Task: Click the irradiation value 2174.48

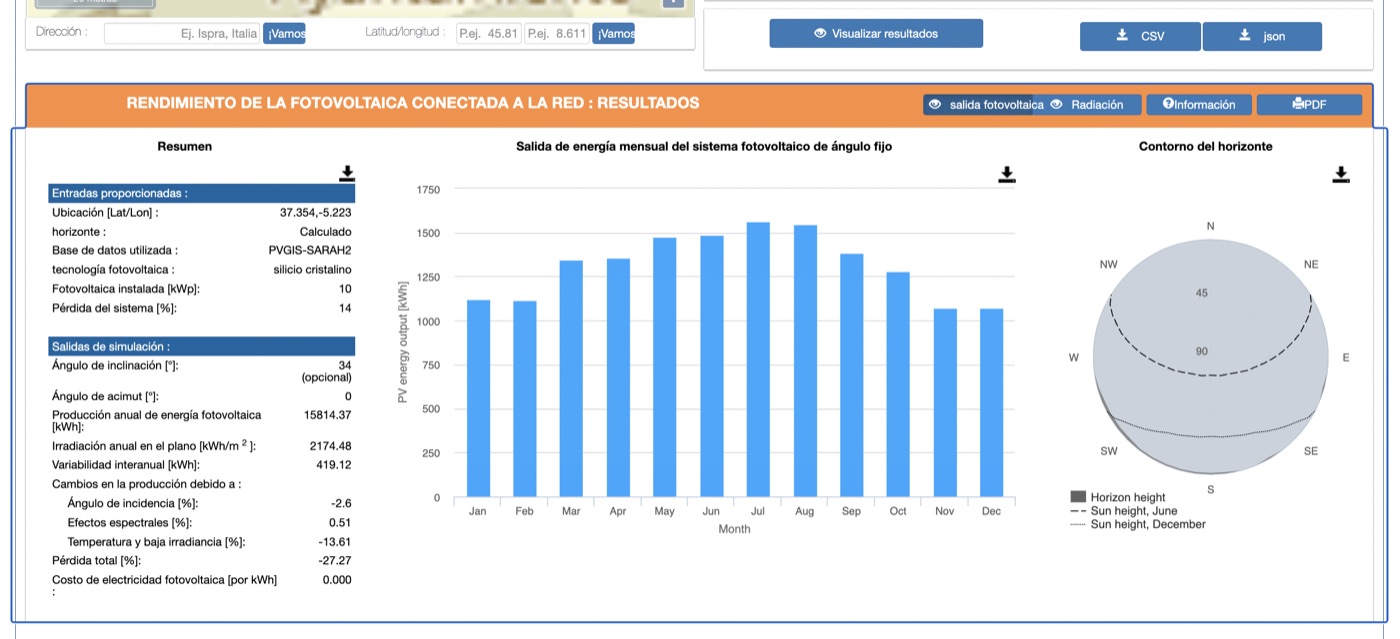Action: tap(331, 446)
